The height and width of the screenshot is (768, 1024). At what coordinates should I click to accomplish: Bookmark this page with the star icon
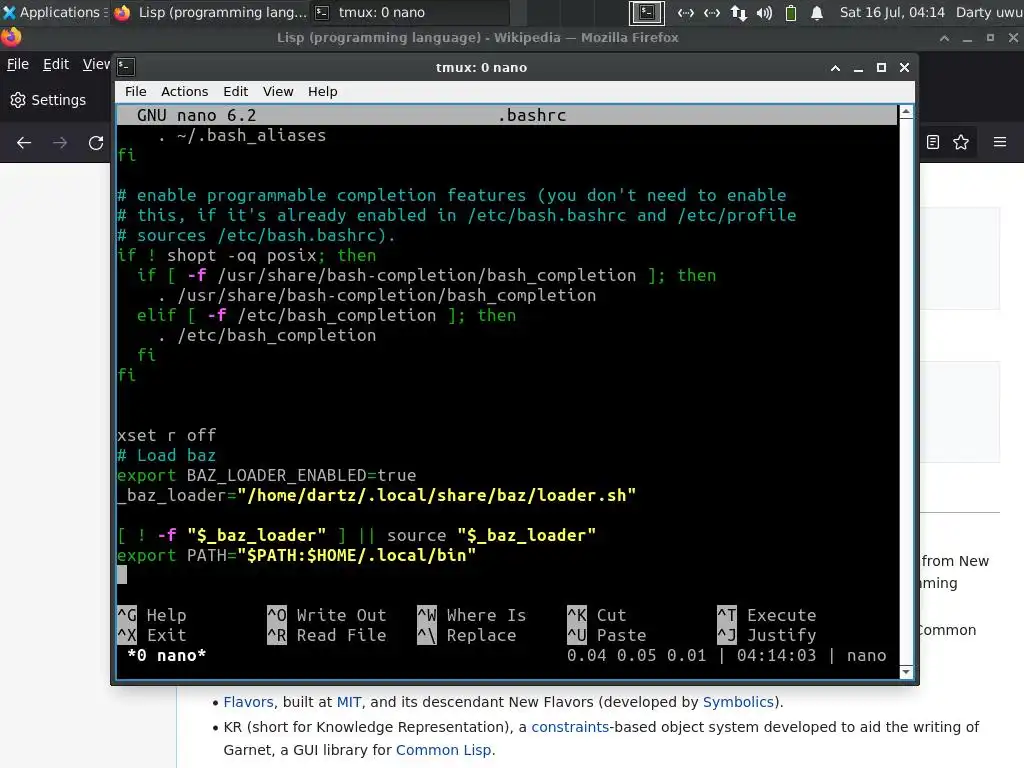tap(961, 142)
